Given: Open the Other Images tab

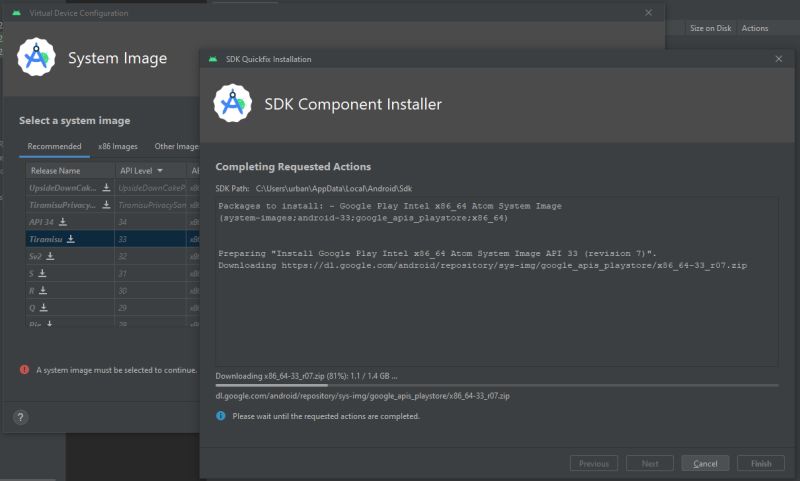Looking at the screenshot, I should click(x=177, y=146).
